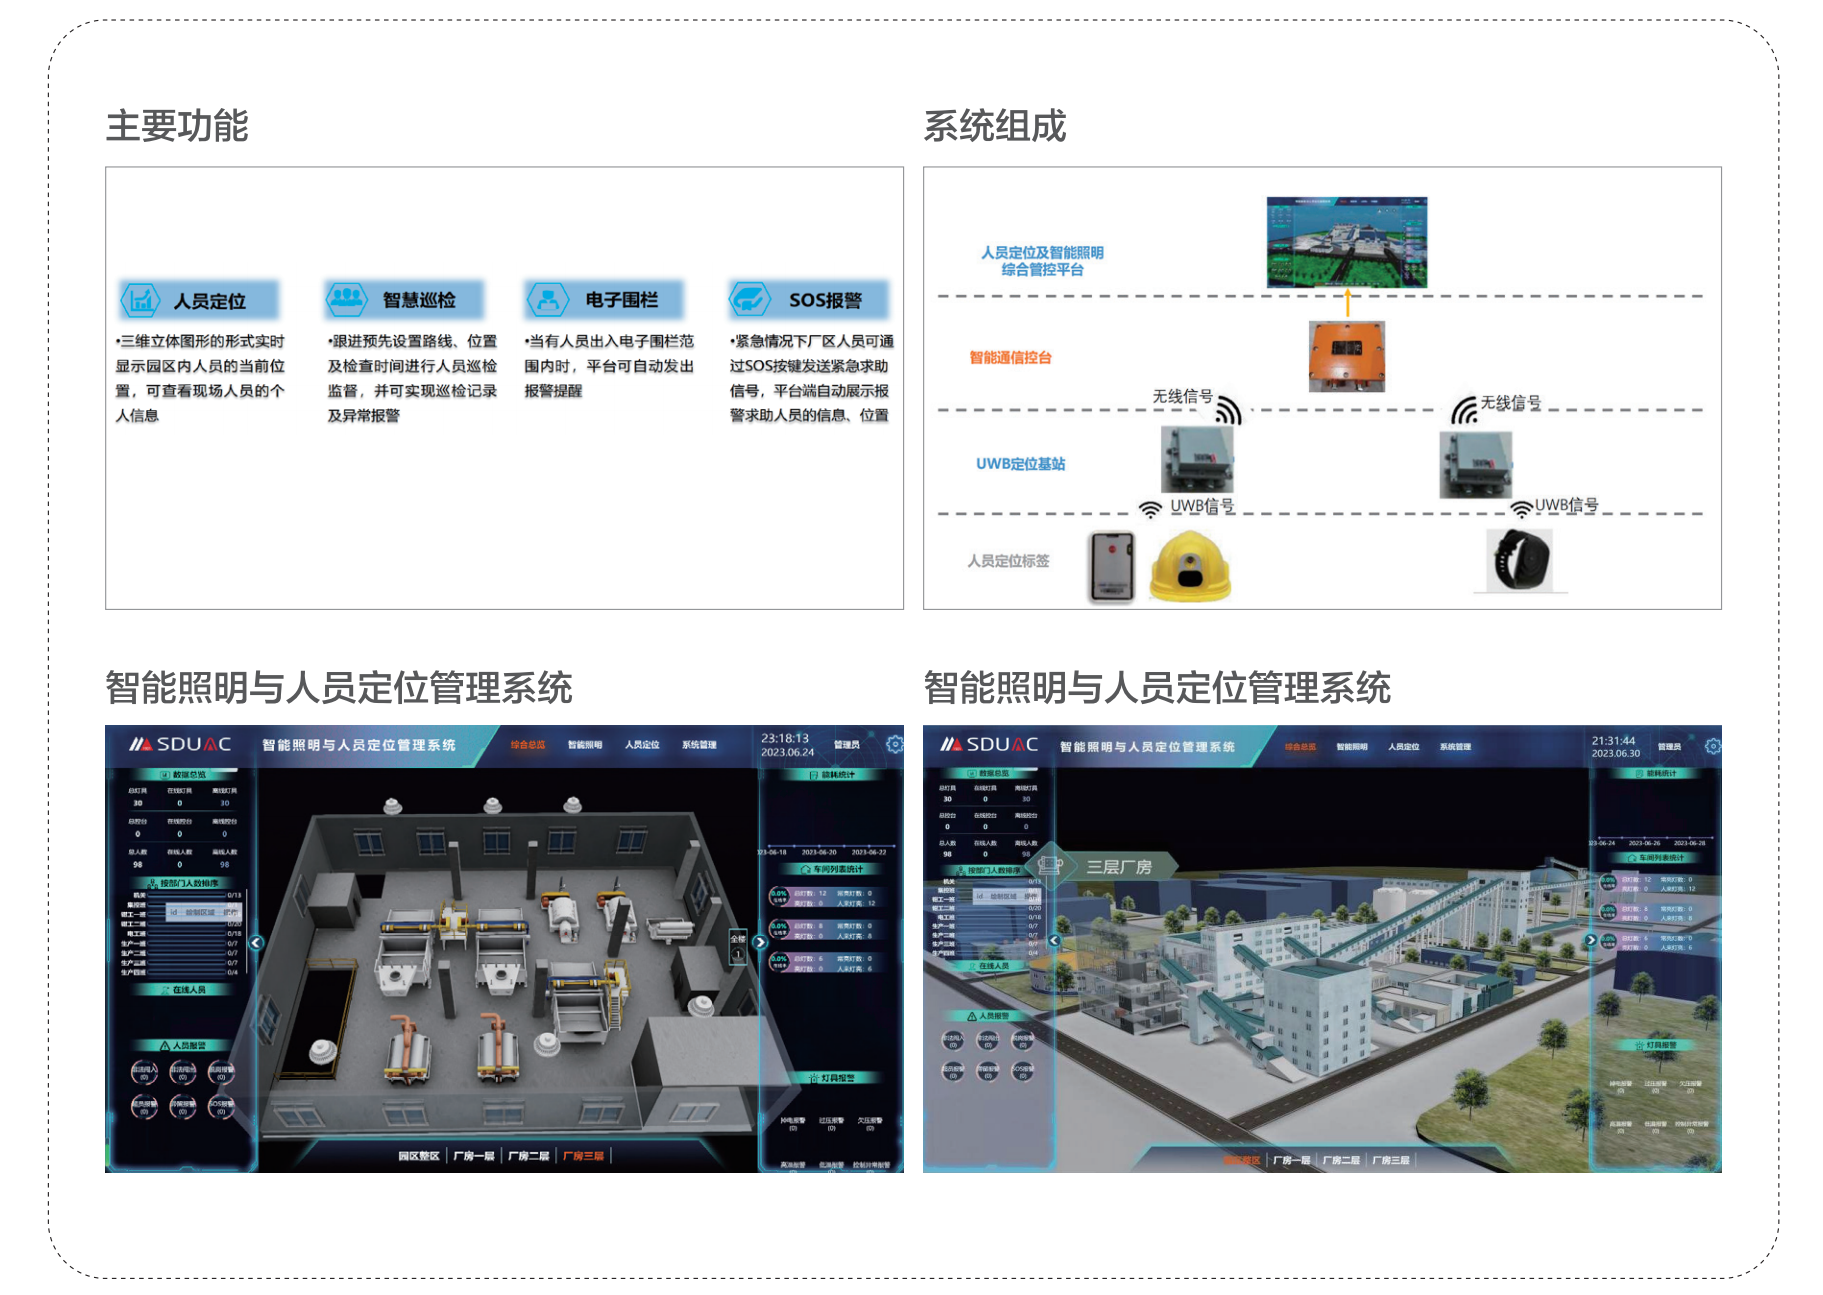Select 厂房三层 in right dashboard bottom bar
The image size is (1823, 1295).
click(x=1390, y=1160)
